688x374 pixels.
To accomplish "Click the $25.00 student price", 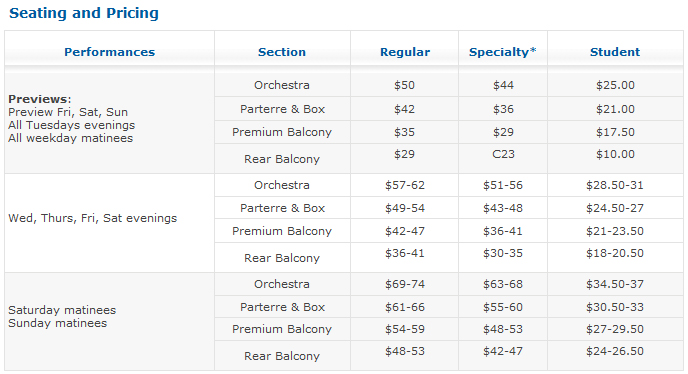I will [615, 85].
